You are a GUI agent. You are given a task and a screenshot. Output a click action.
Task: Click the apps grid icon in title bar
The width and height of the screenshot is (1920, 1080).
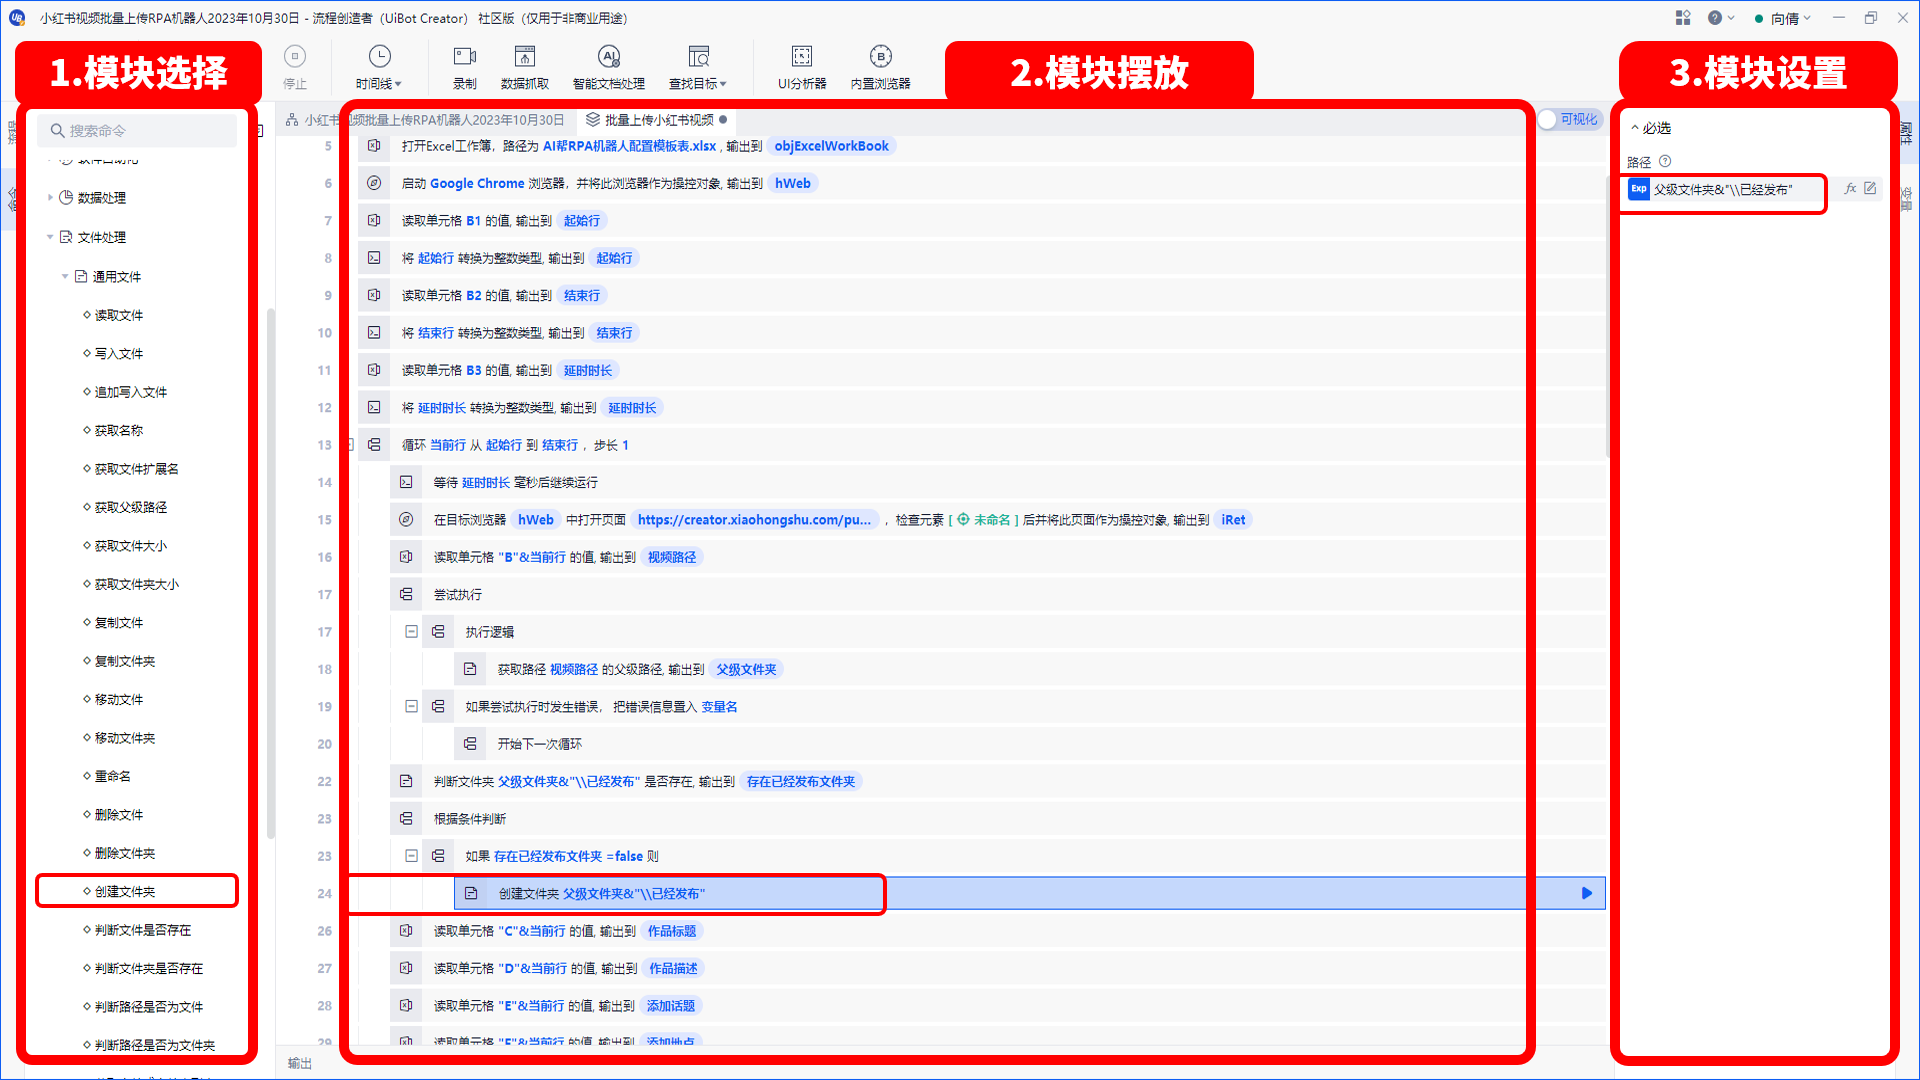(1683, 18)
